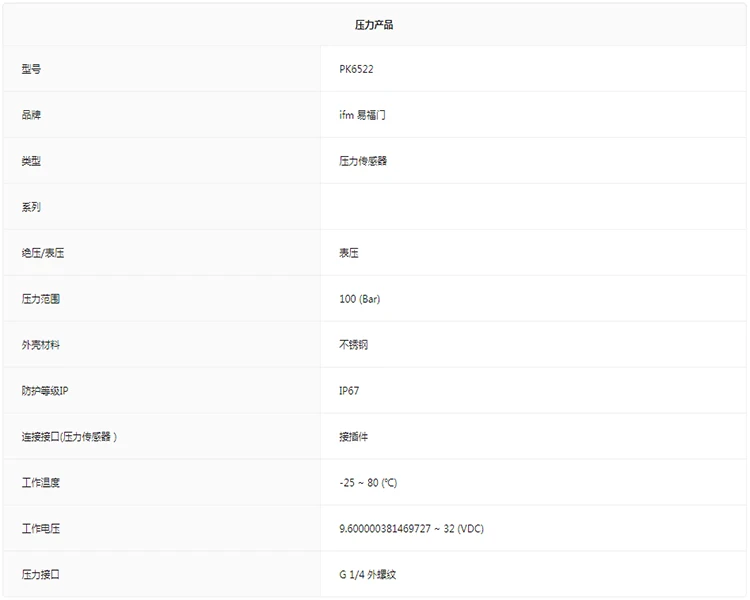Click the 品牌 row label

tap(31, 115)
